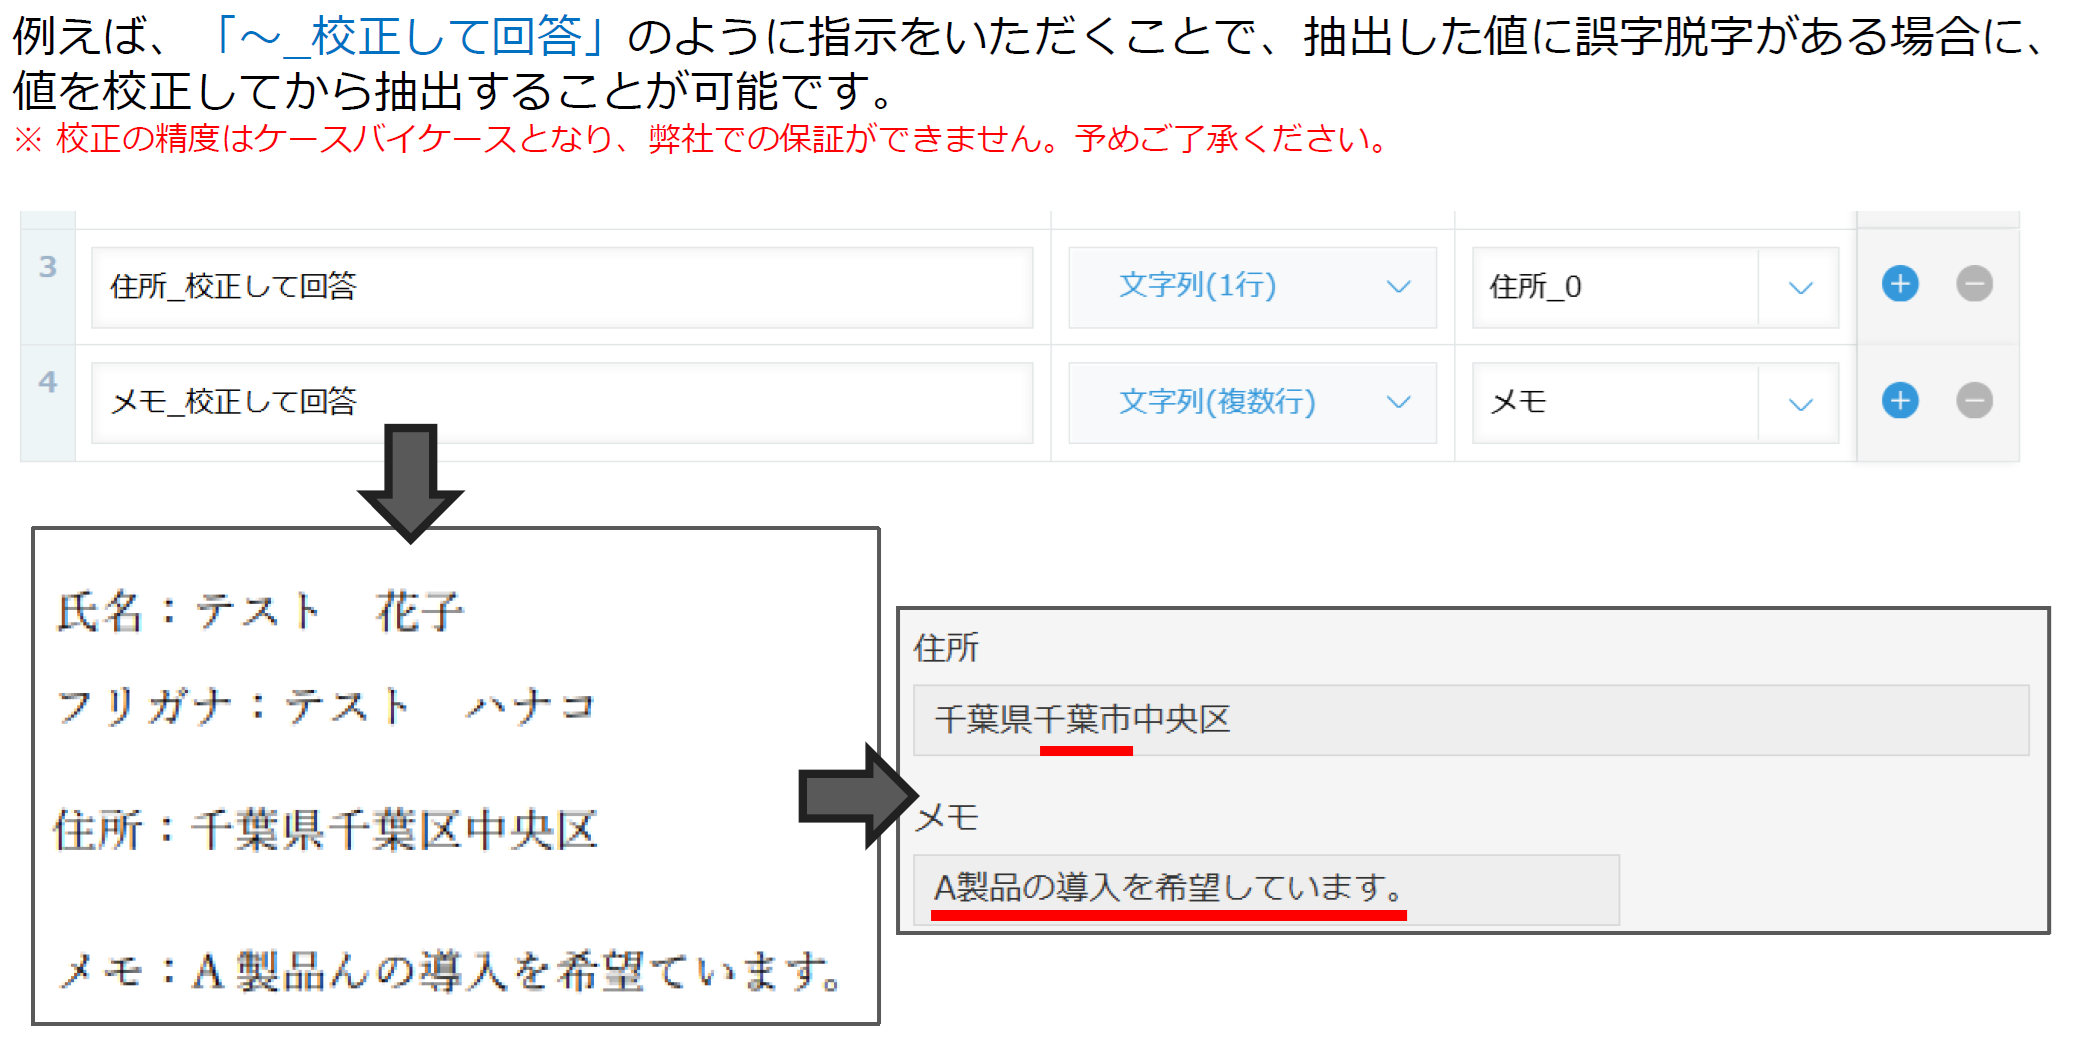This screenshot has width=2077, height=1060.
Task: Open the 文字列(複数行) type dropdown
Action: click(1252, 403)
